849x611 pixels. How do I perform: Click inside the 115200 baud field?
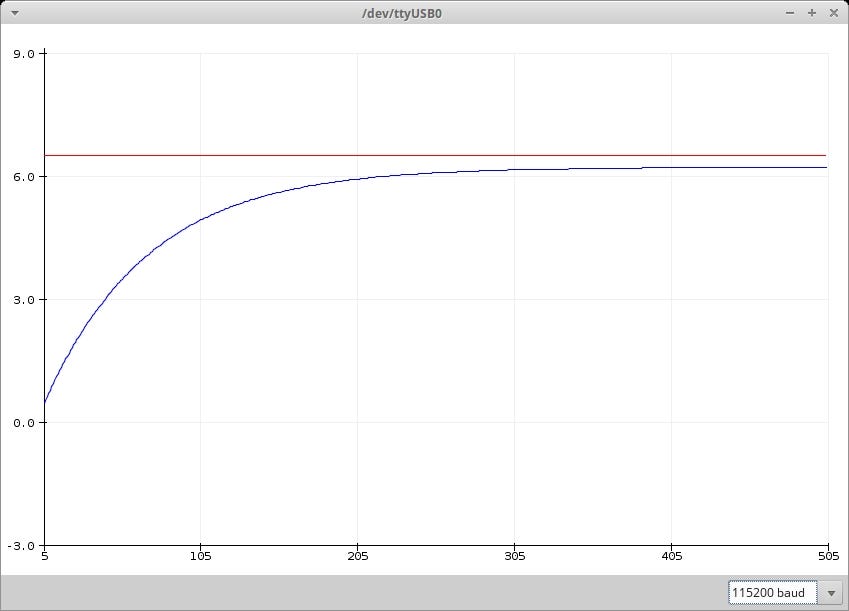tap(770, 592)
